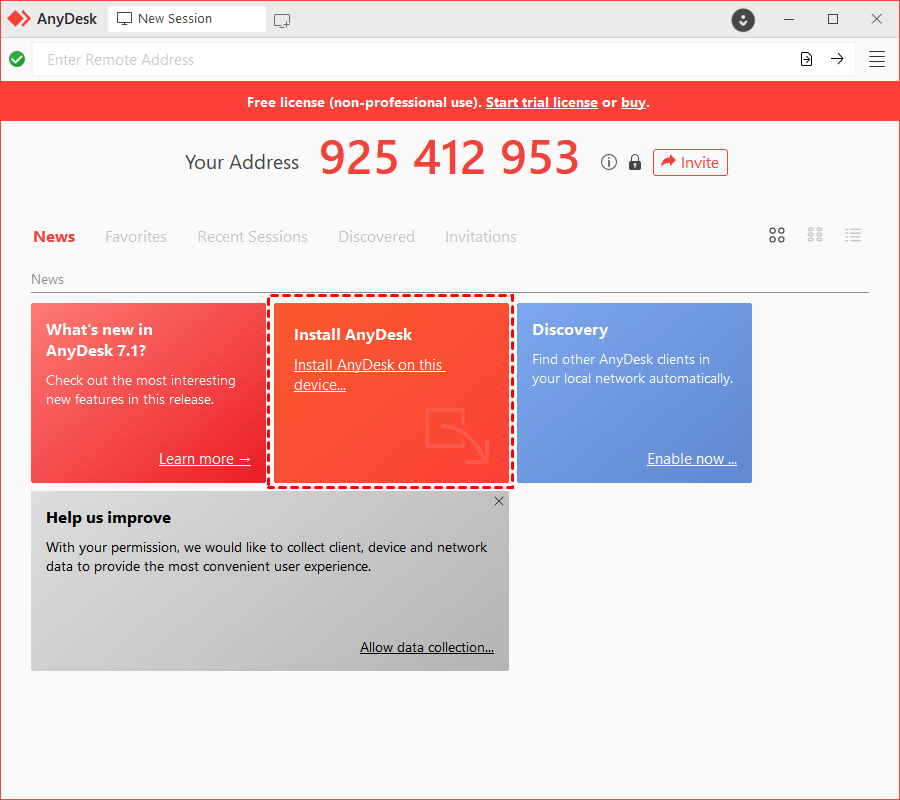Click the green connection status icon
This screenshot has height=800, width=900.
(x=17, y=59)
